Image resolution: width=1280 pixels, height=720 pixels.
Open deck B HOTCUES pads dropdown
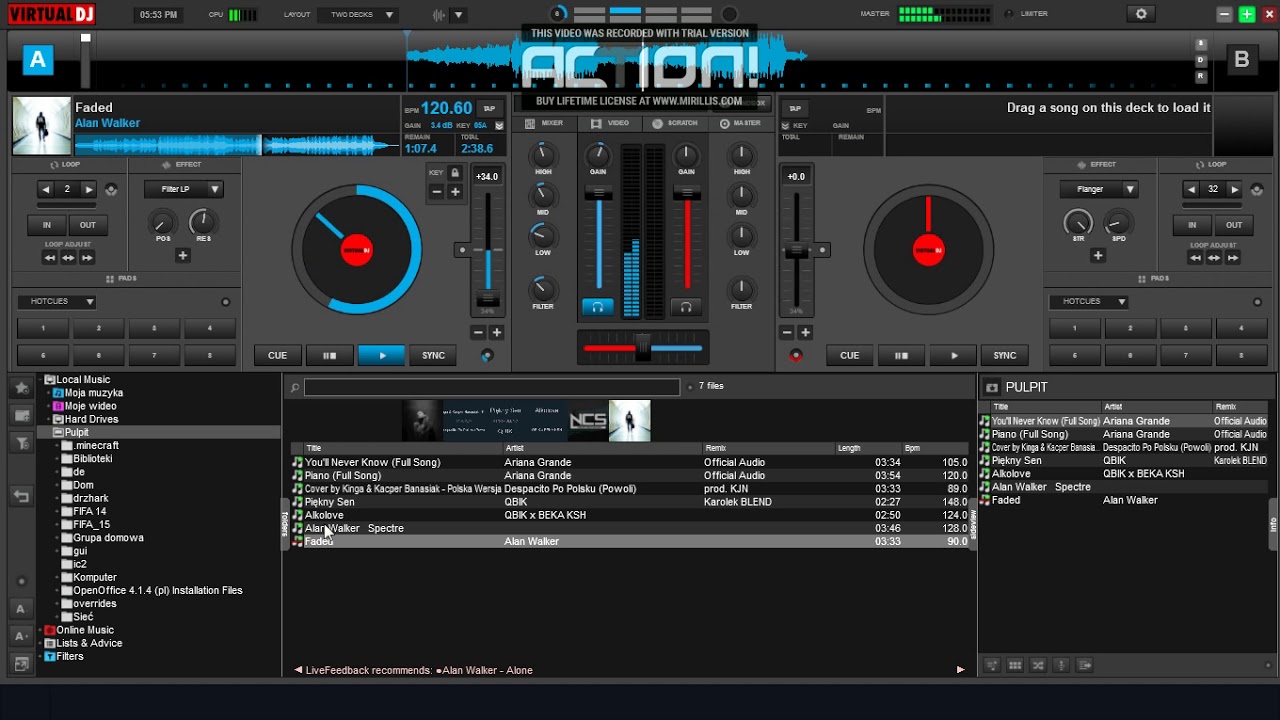point(1089,301)
